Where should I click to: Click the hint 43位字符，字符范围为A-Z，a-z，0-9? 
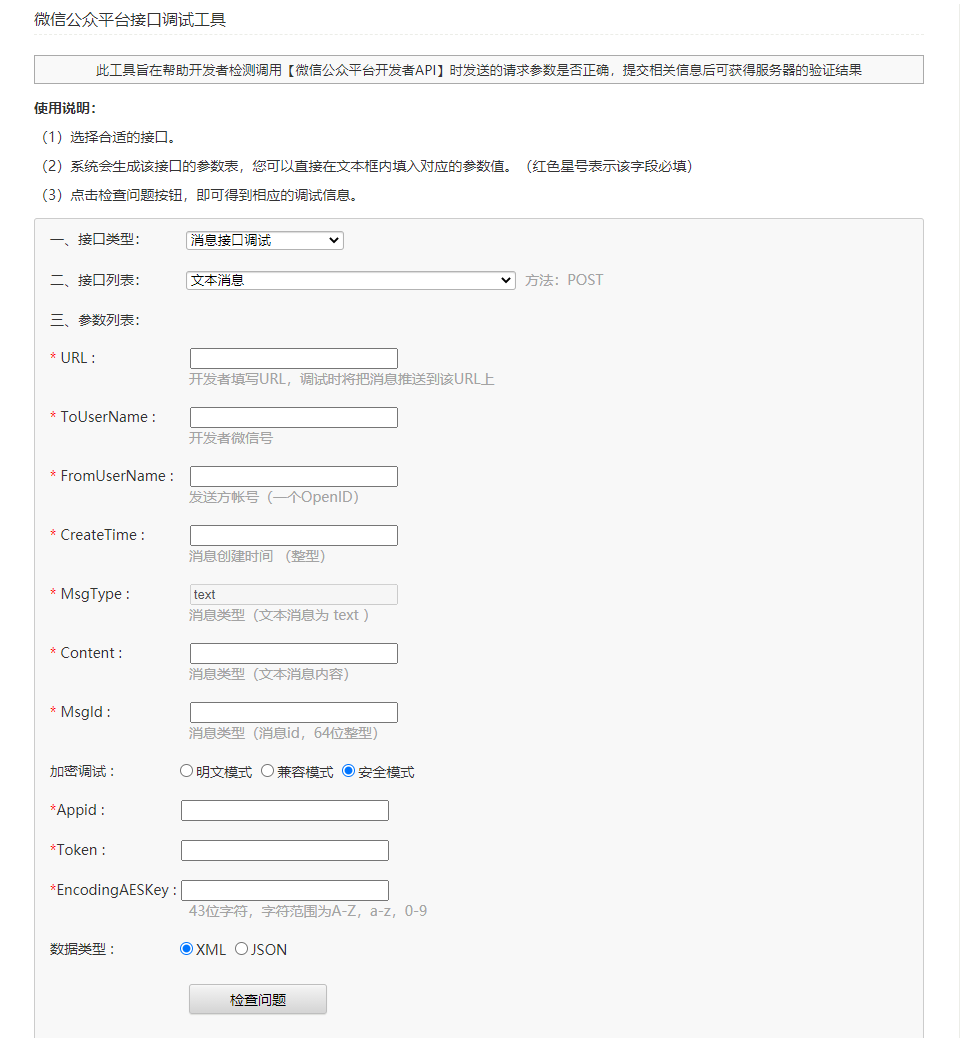[308, 911]
